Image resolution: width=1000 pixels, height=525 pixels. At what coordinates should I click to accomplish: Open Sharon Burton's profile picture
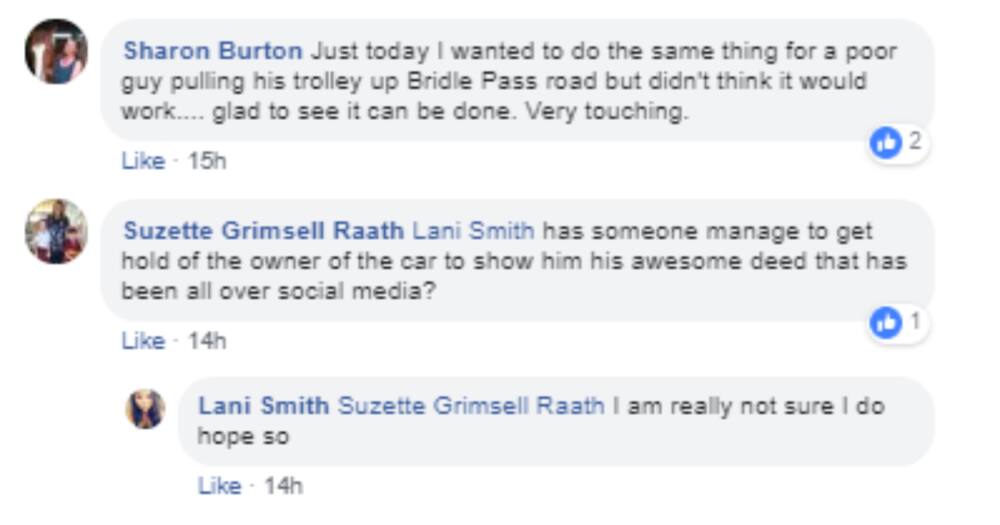(x=56, y=52)
